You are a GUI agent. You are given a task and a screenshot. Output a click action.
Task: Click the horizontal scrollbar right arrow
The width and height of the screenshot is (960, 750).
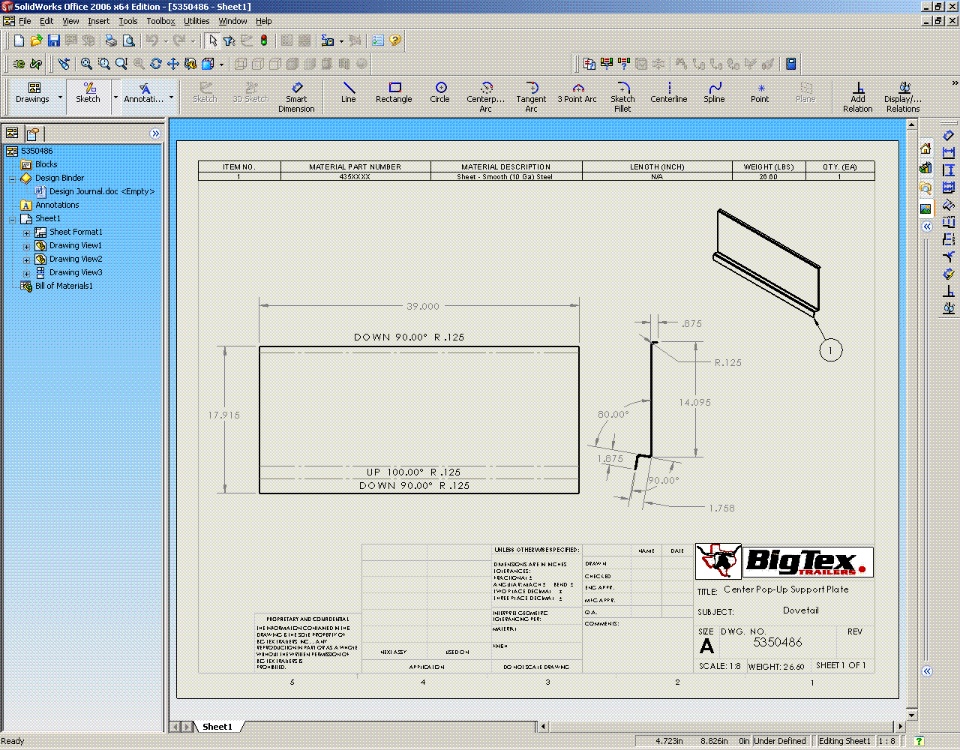[899, 727]
